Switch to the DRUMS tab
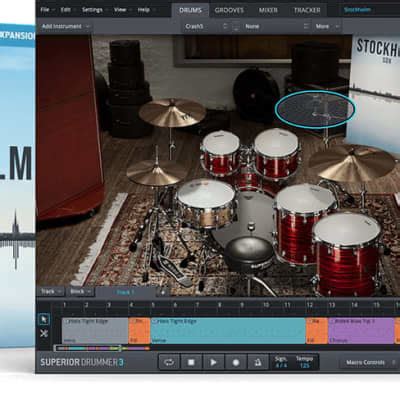This screenshot has height=400, width=400. coord(190,10)
